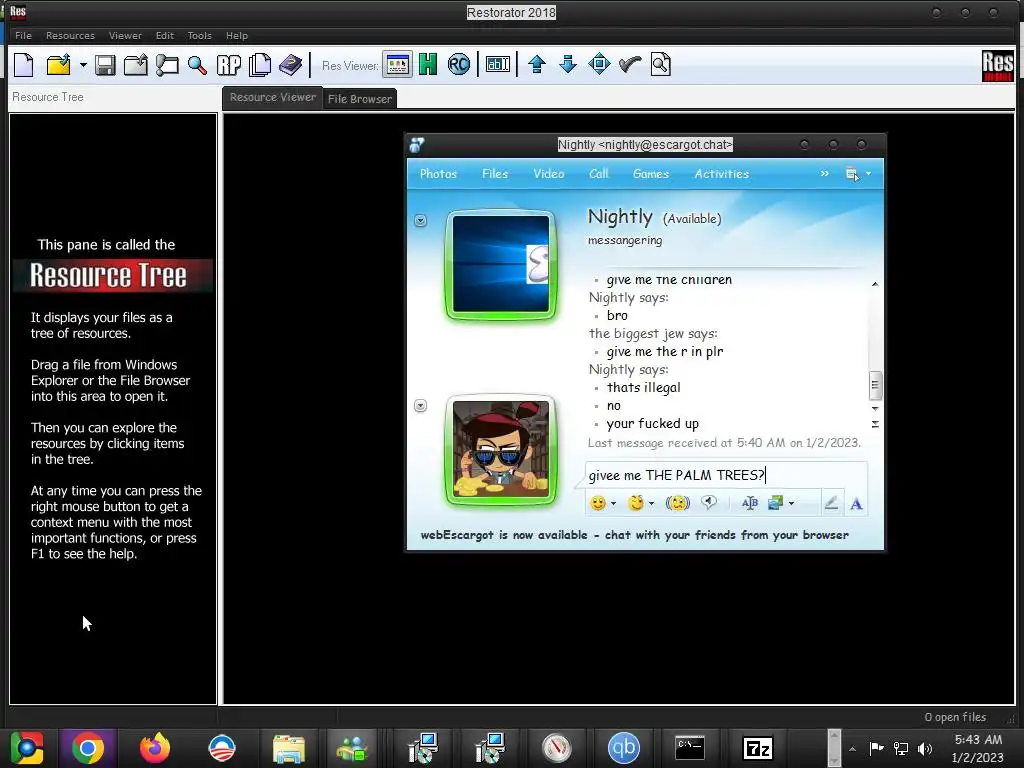Open the smiley emoticon picker
This screenshot has width=1024, height=768.
click(597, 503)
